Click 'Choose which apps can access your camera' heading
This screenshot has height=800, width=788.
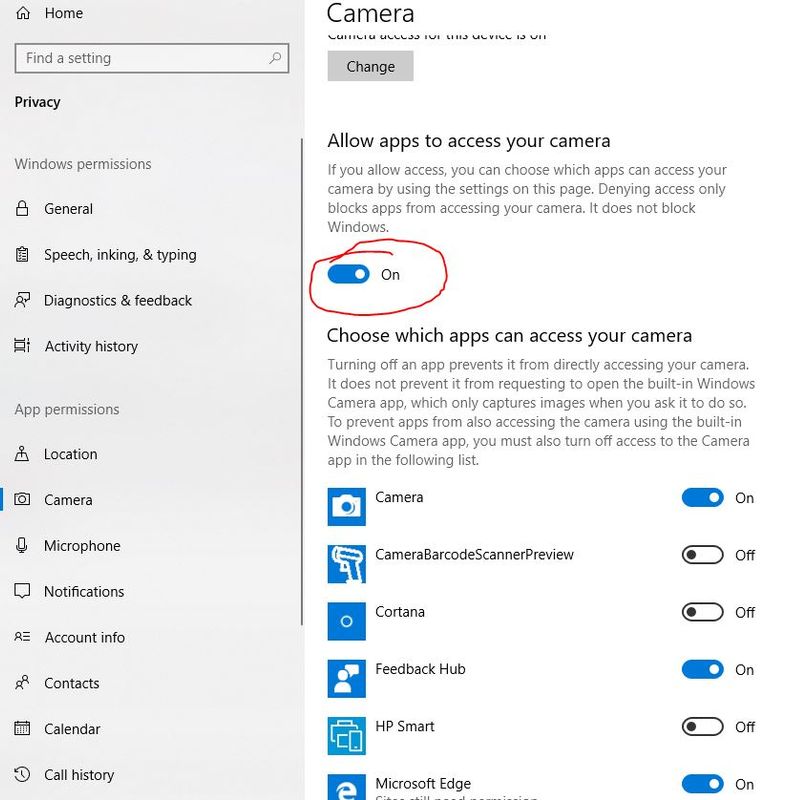tap(509, 336)
